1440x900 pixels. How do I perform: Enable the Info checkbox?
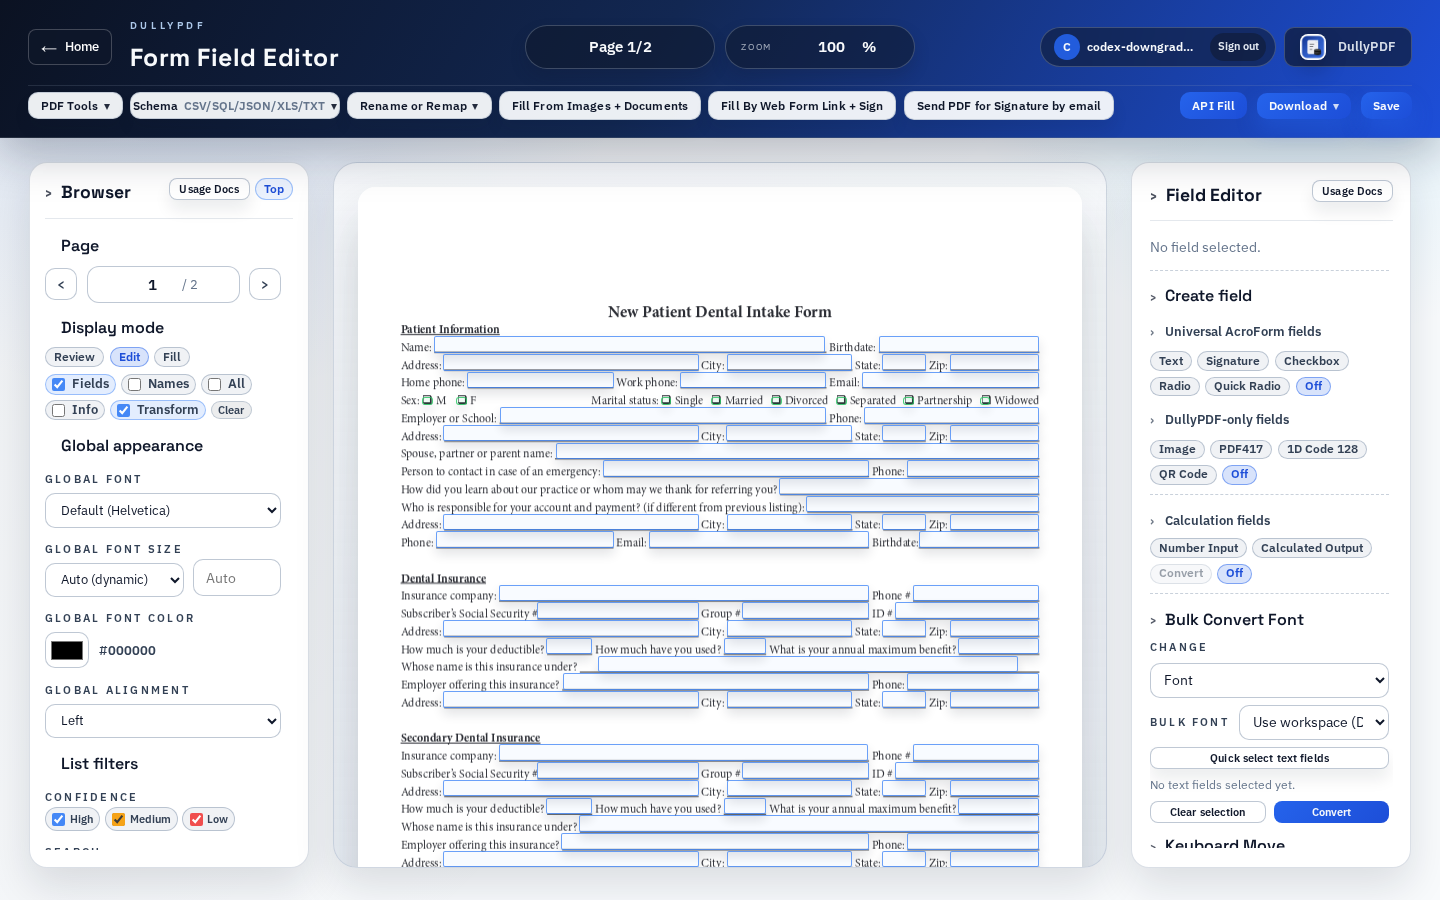click(59, 410)
